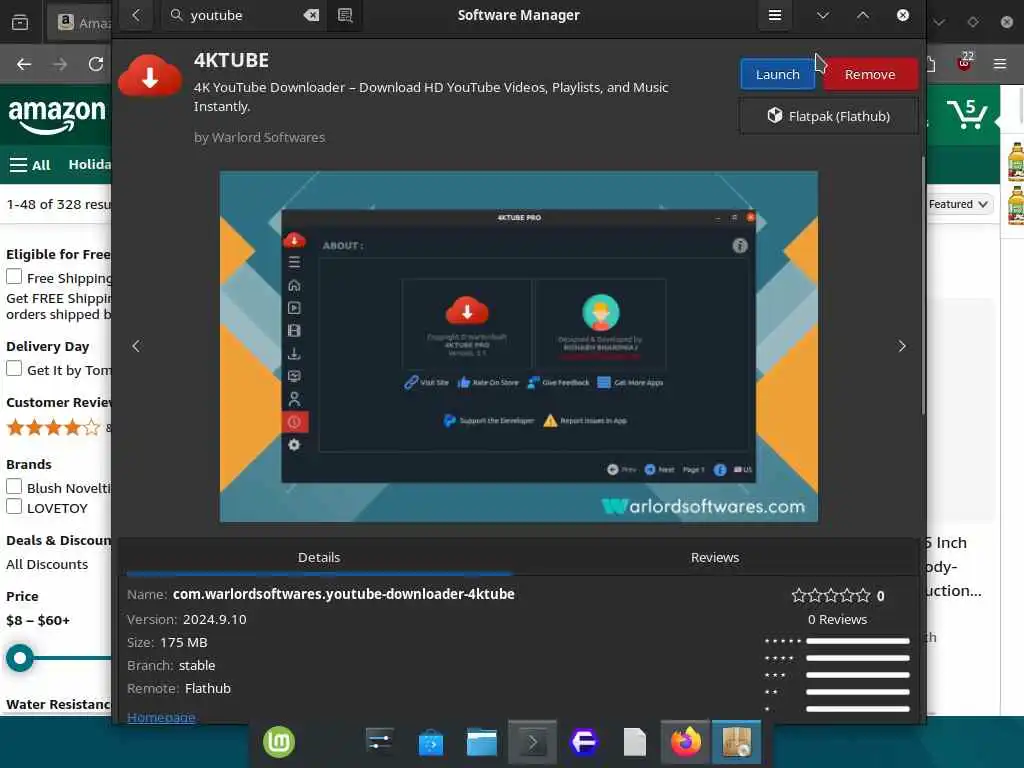
Task: Switch to the Details tab
Action: pyautogui.click(x=319, y=557)
